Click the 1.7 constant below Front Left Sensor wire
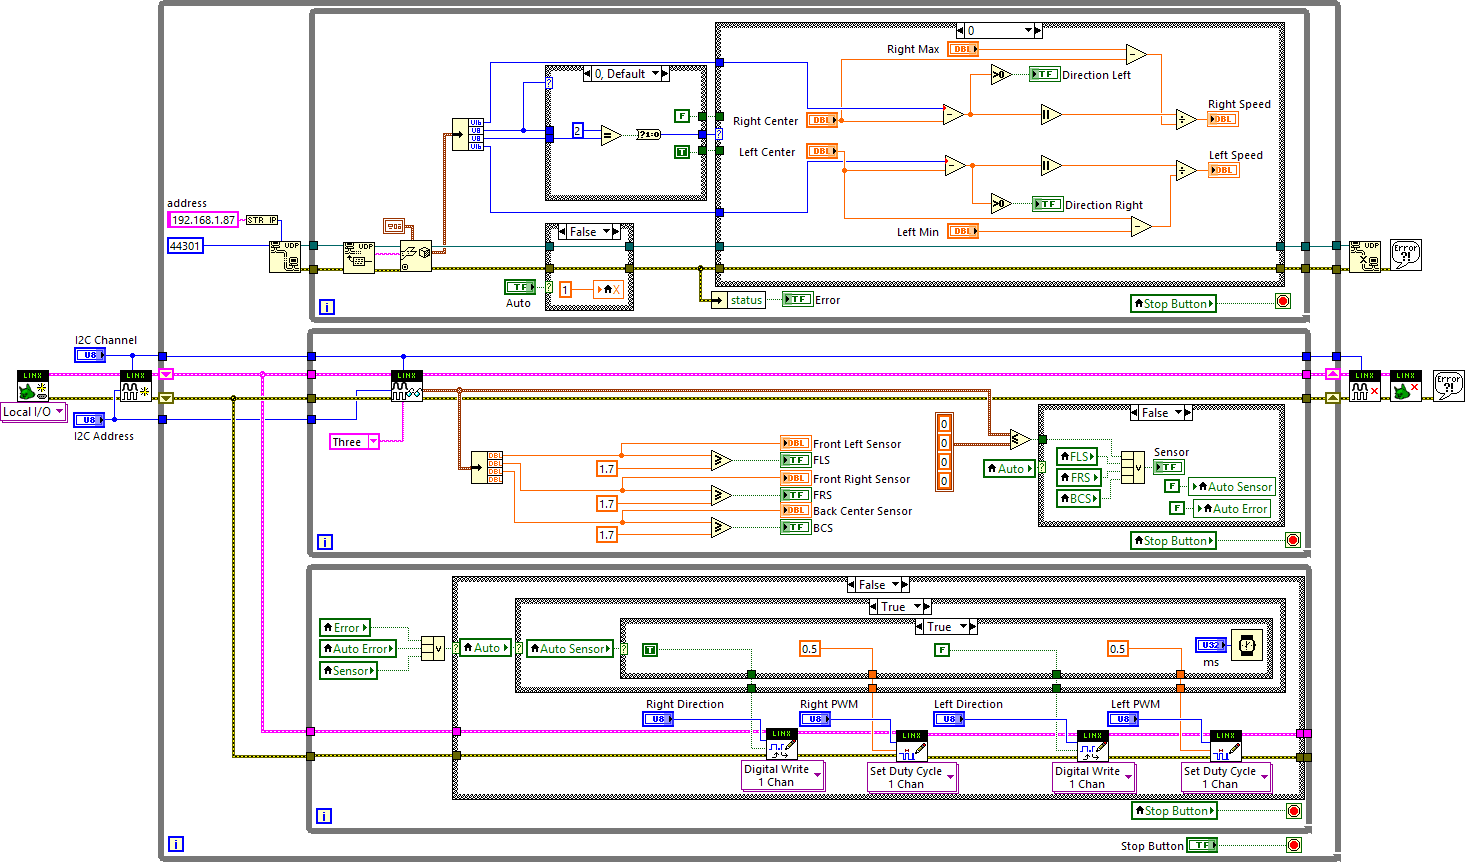 607,468
